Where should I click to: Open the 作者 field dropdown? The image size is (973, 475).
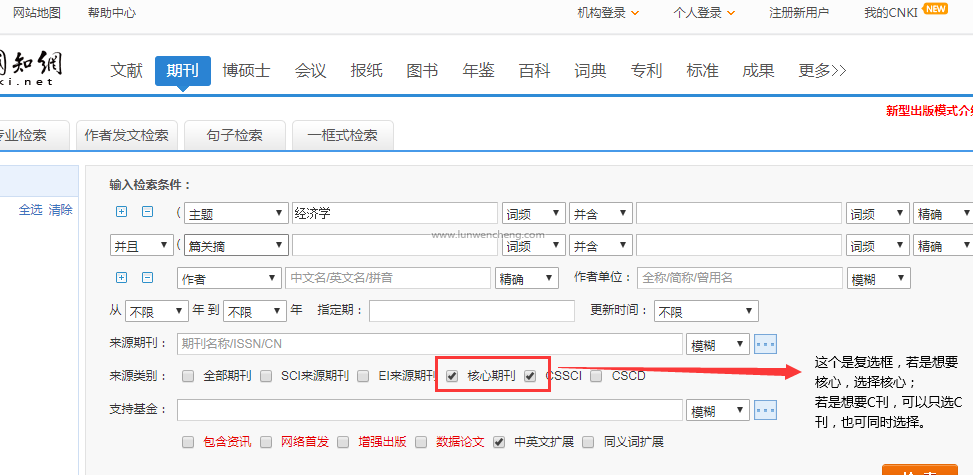point(230,278)
